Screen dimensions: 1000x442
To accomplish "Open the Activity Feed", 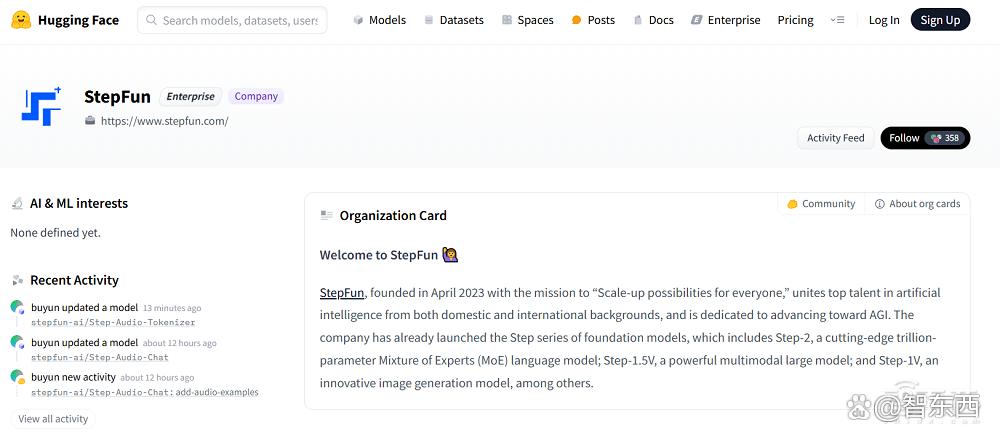I will click(835, 138).
